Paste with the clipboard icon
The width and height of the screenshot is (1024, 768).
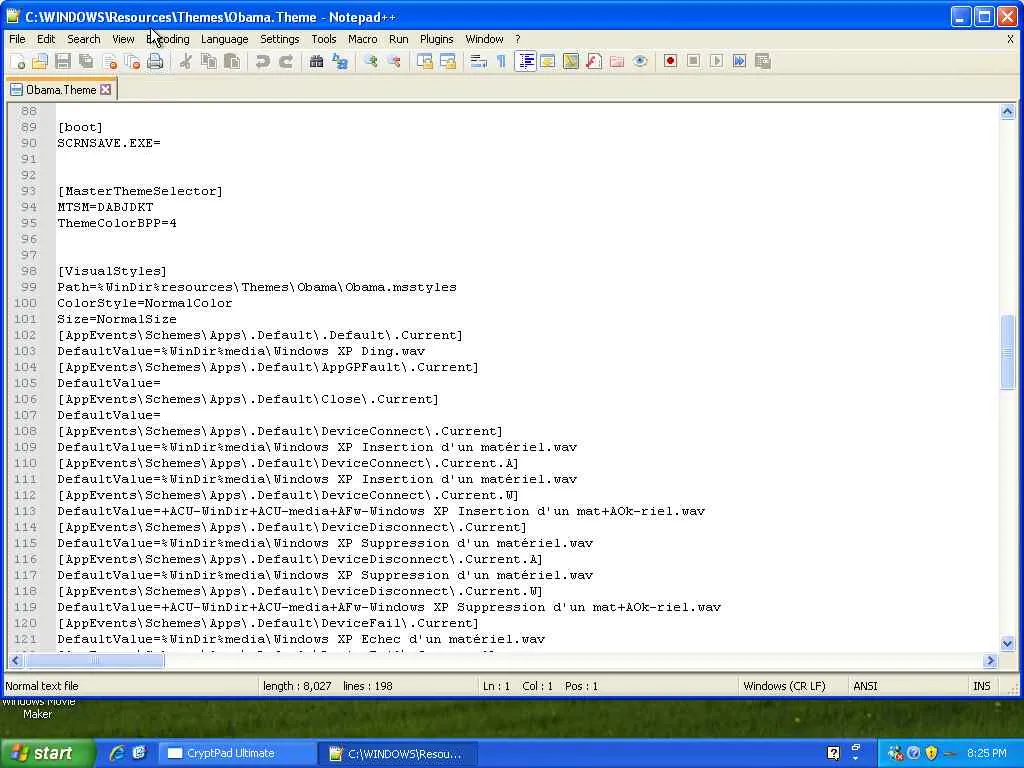[232, 61]
